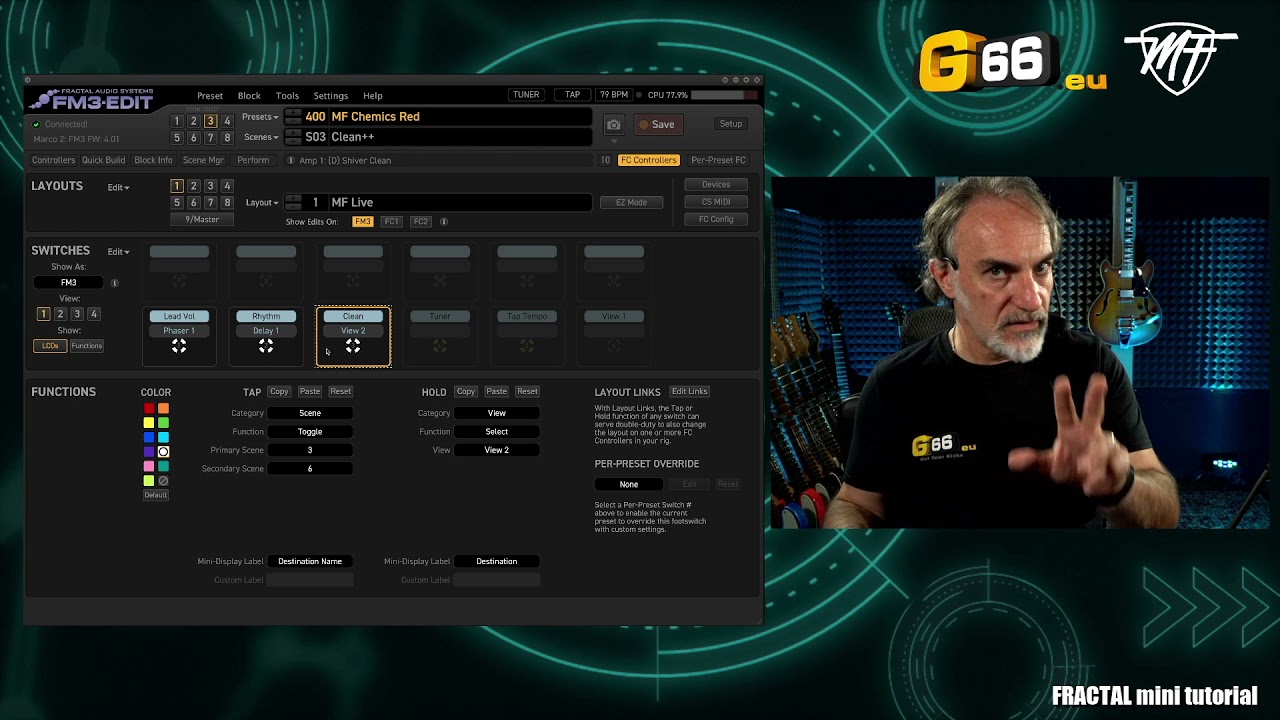This screenshot has height=720, width=1280.
Task: Switch to view 4 under Switches
Action: point(94,314)
